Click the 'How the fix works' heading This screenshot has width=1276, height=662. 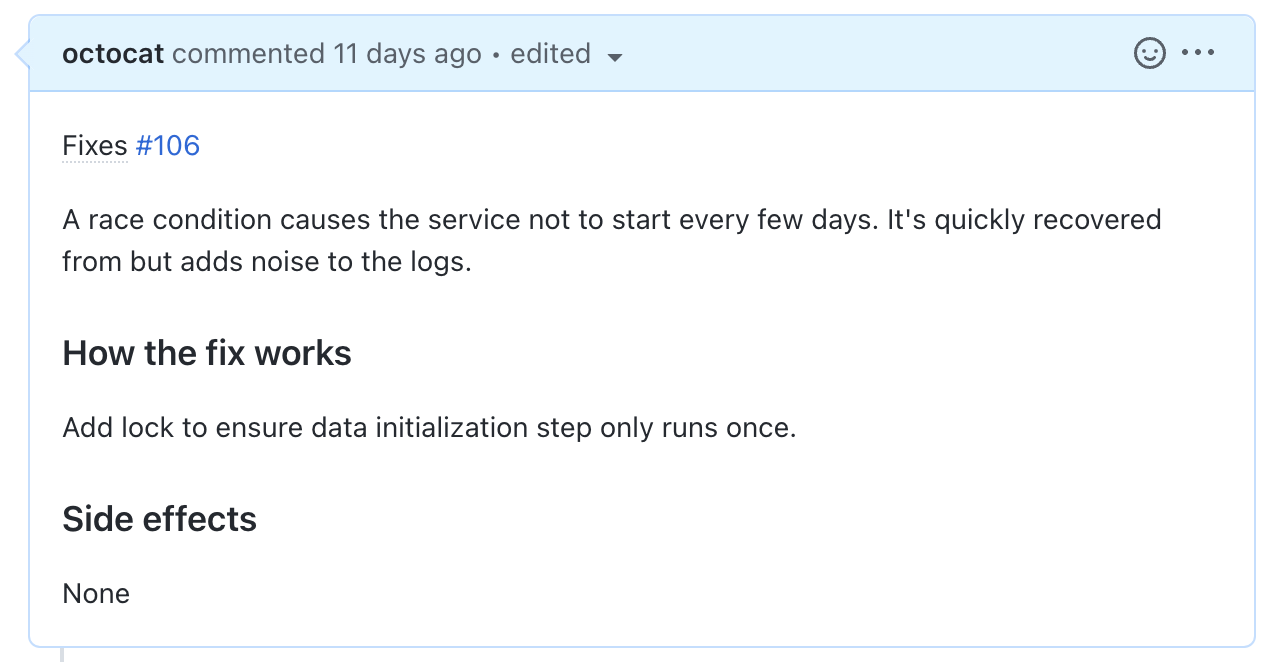[207, 353]
